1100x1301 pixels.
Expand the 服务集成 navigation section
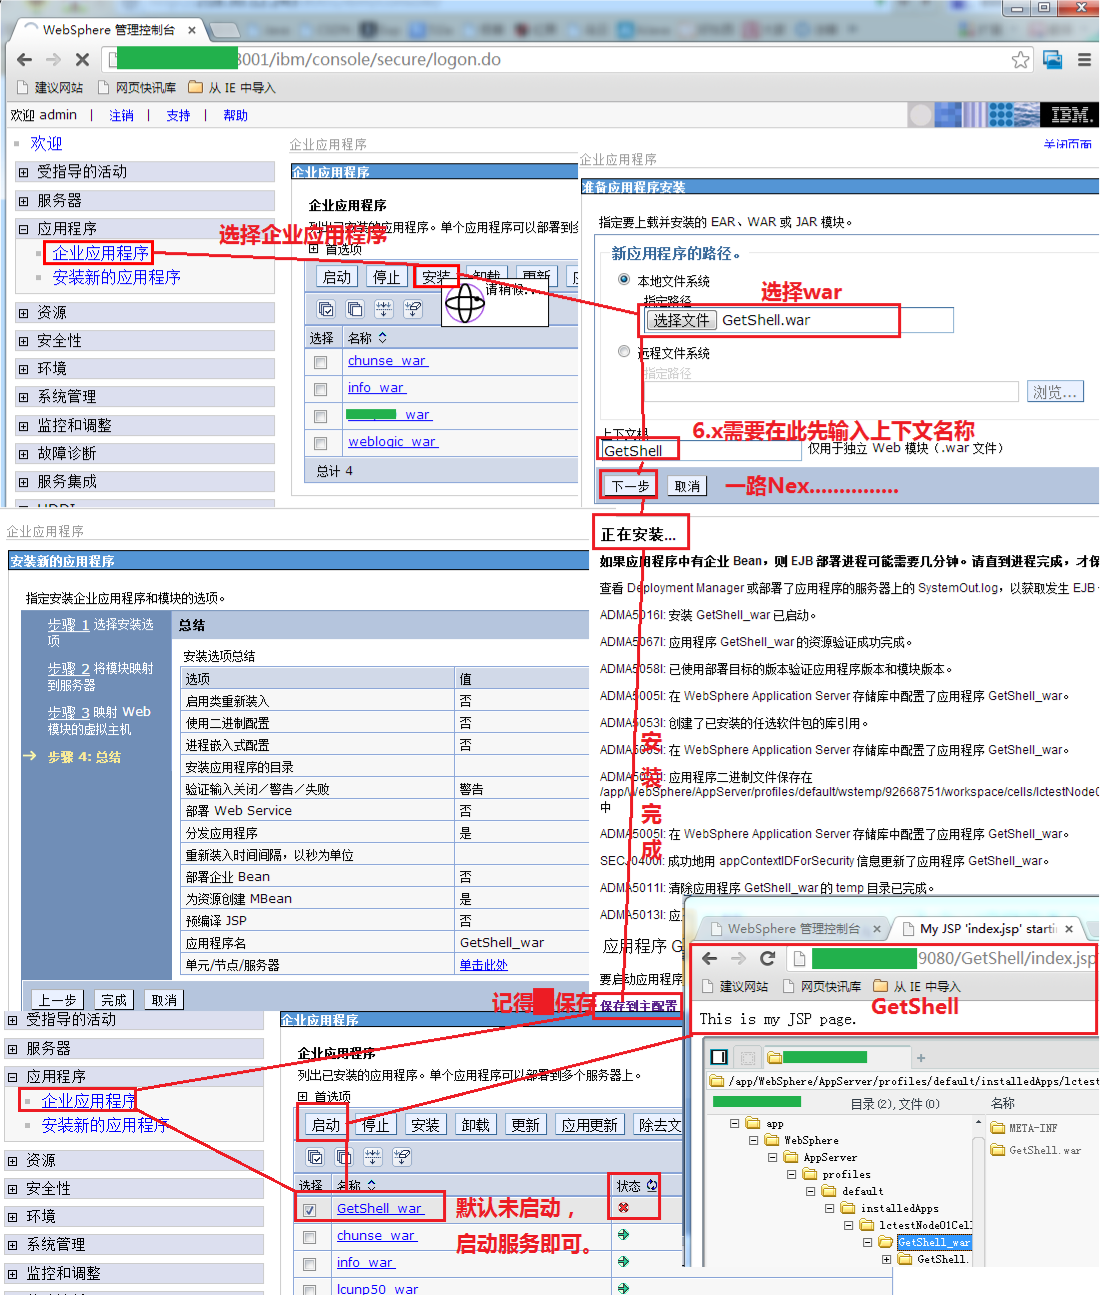pyautogui.click(x=23, y=482)
